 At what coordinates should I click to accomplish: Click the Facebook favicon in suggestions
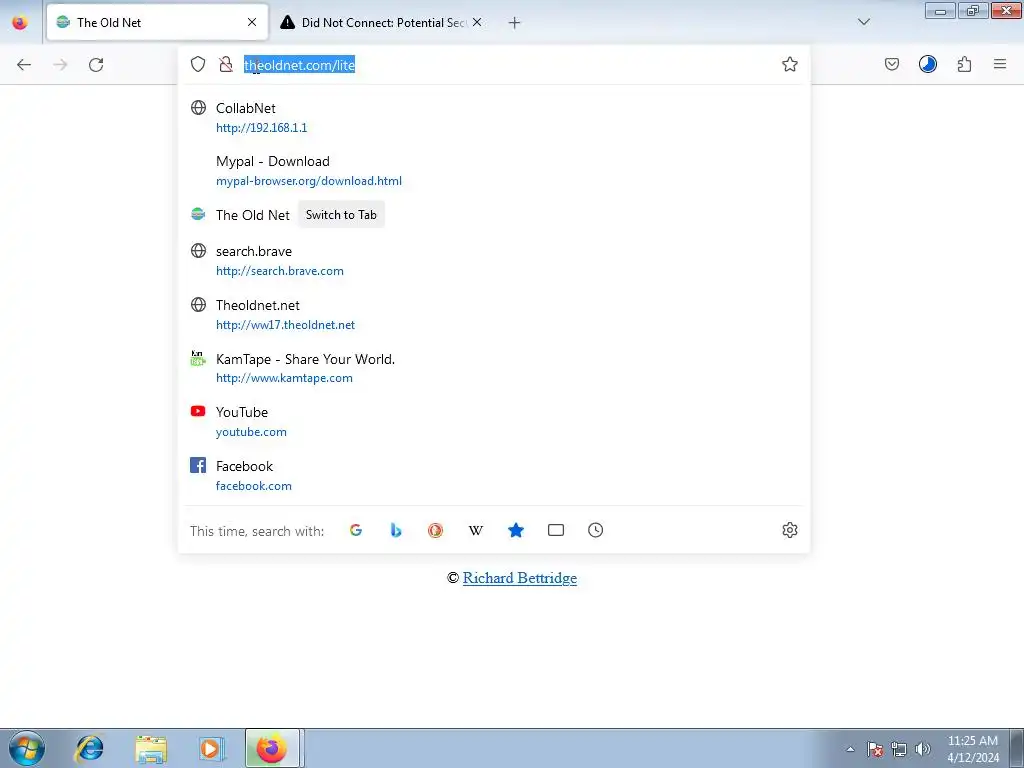click(x=198, y=465)
